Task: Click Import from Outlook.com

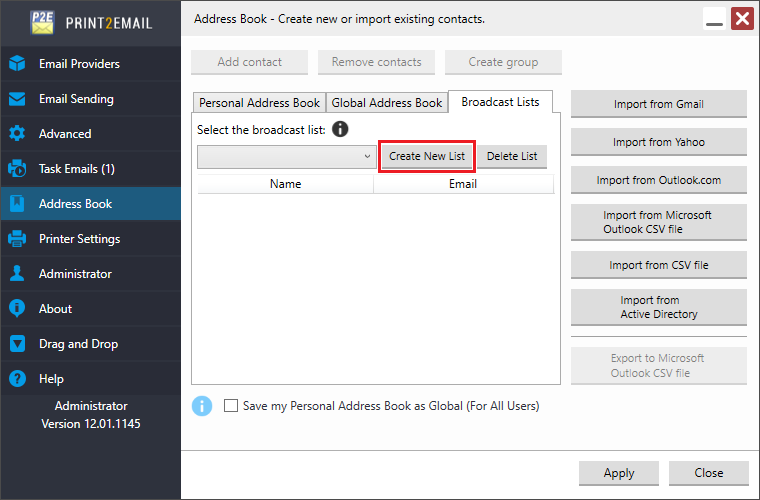Action: tap(659, 180)
